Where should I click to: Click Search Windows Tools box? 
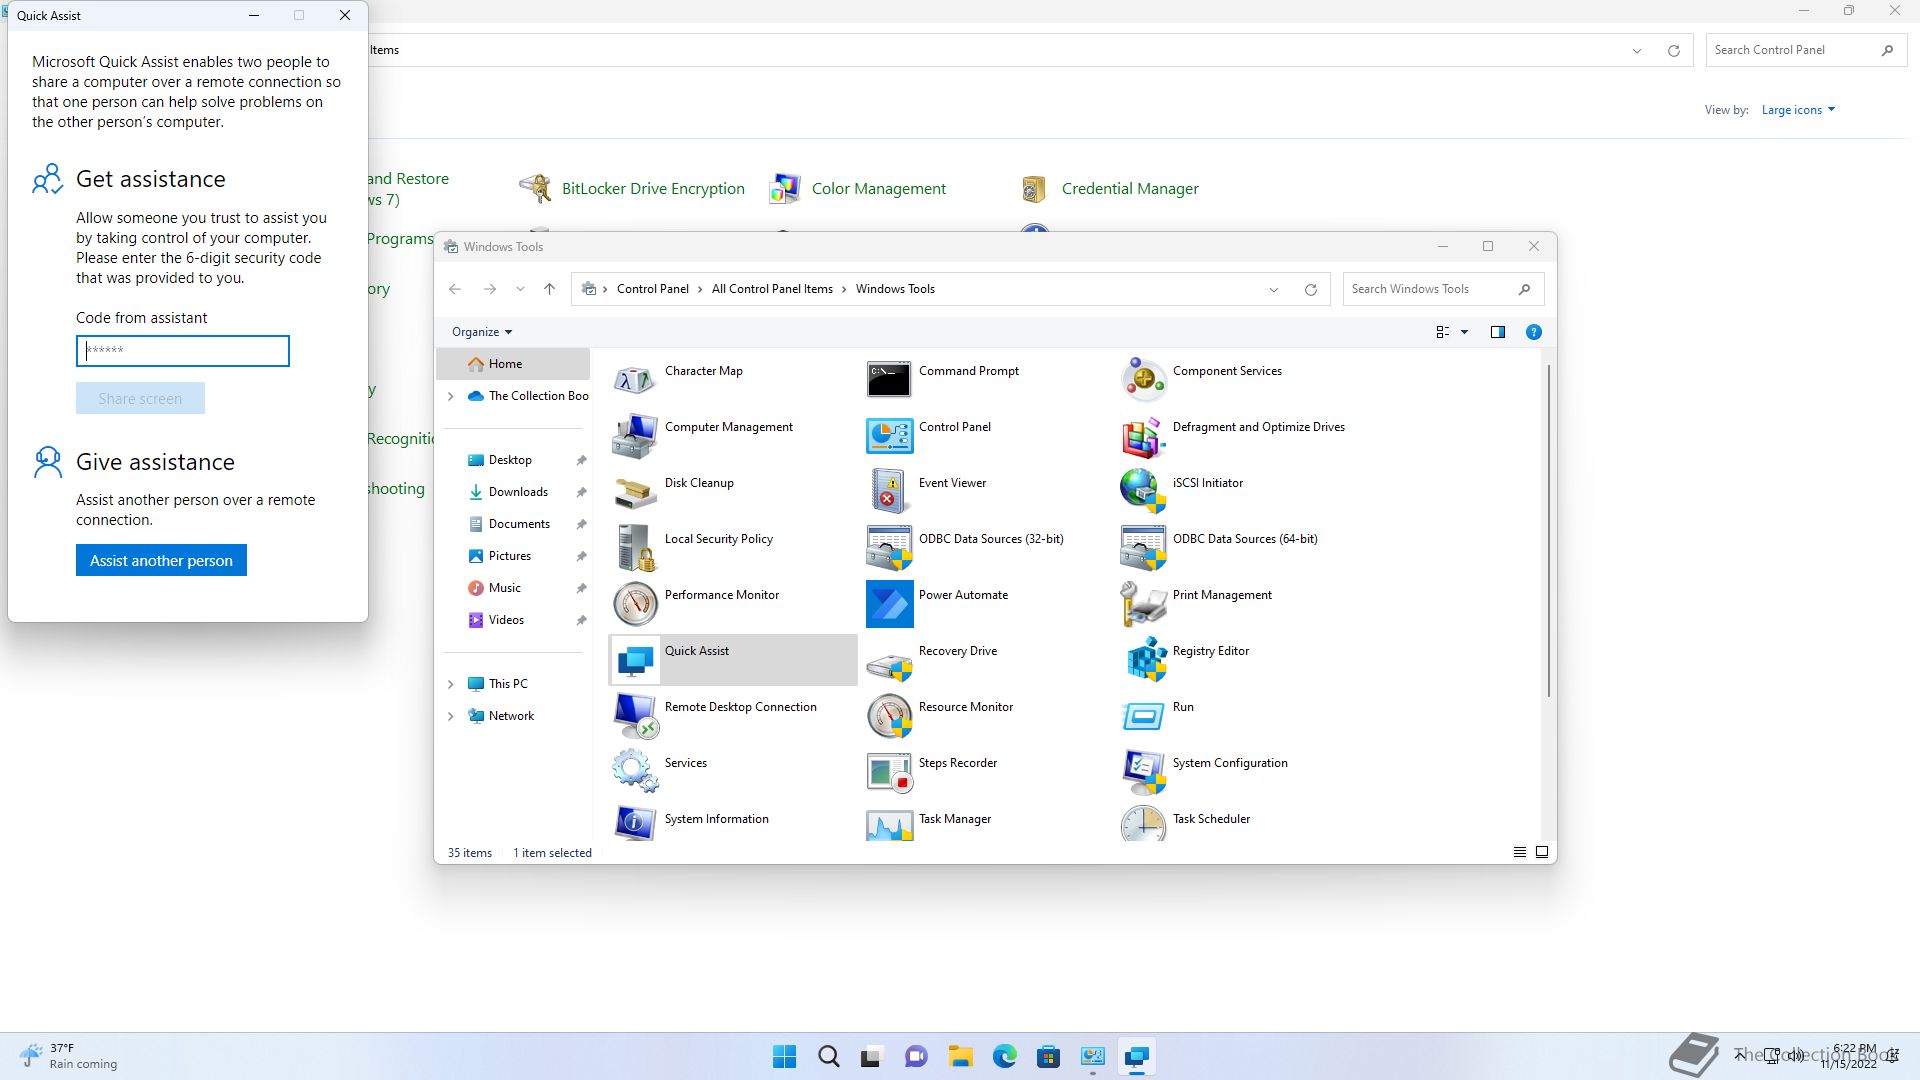(x=1443, y=289)
